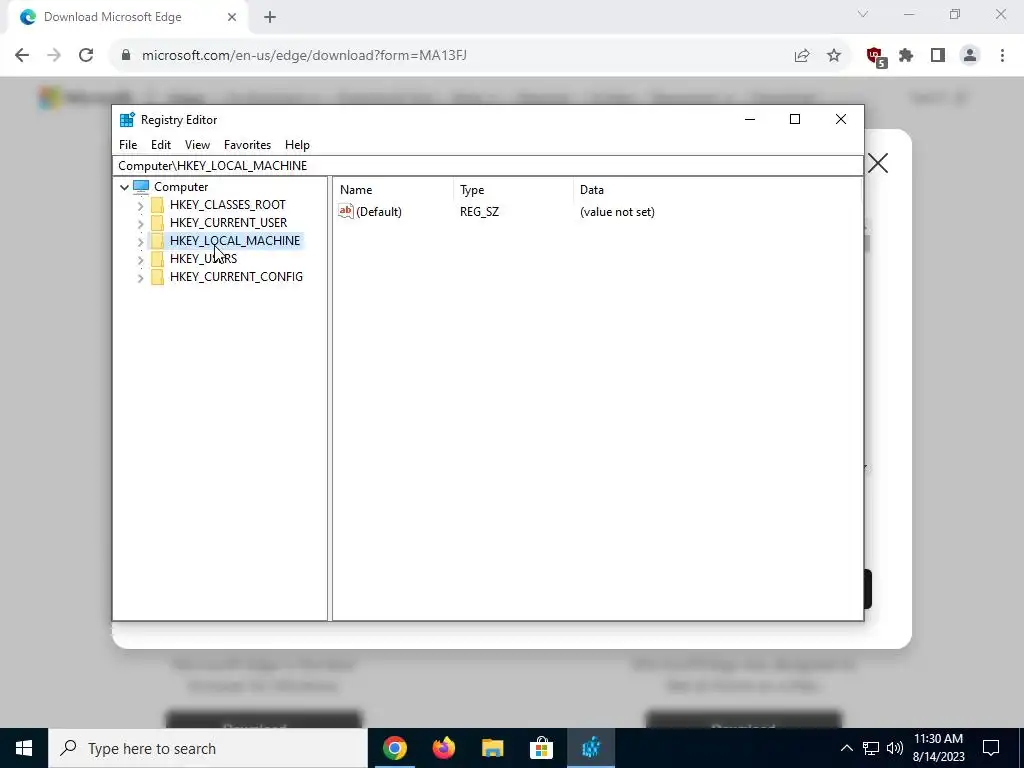
Task: Open Google Chrome from taskbar
Action: [394, 748]
